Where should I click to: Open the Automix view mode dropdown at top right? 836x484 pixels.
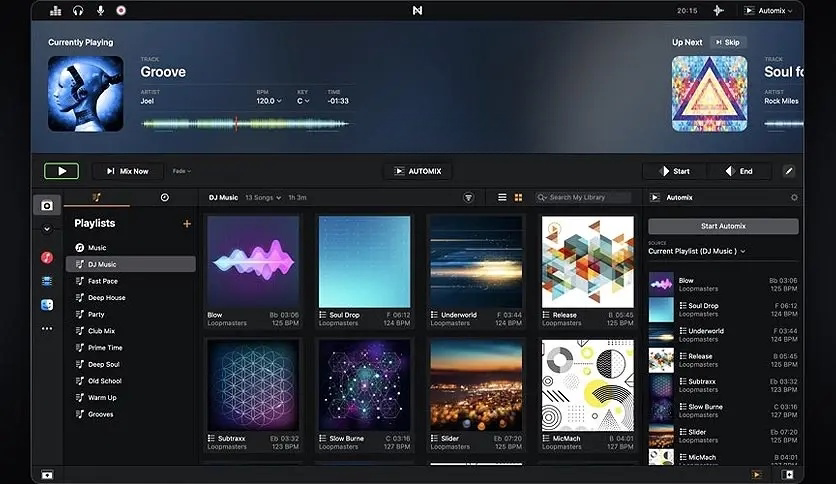(768, 11)
